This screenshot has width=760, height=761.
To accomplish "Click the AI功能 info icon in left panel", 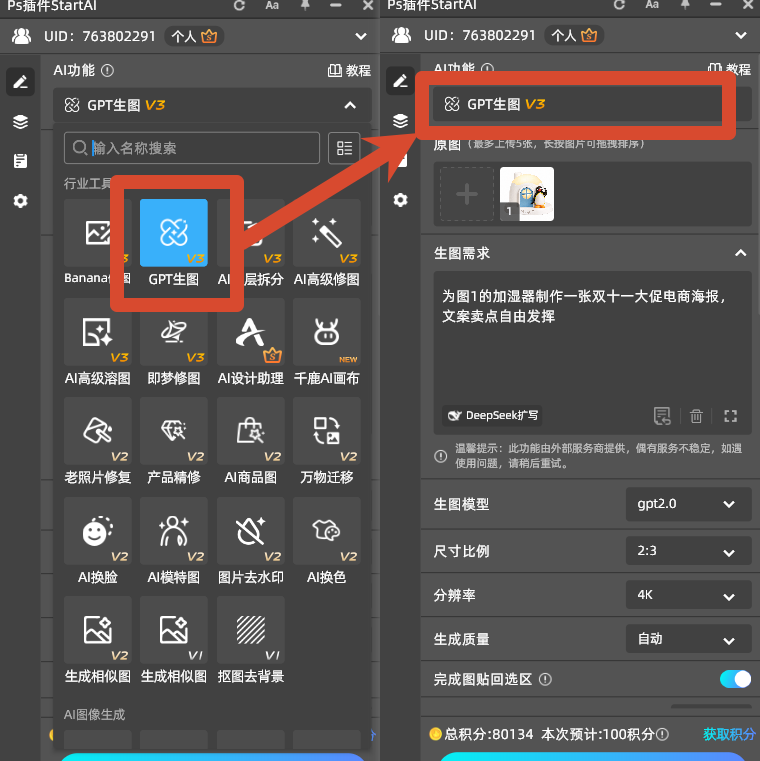I will (107, 71).
